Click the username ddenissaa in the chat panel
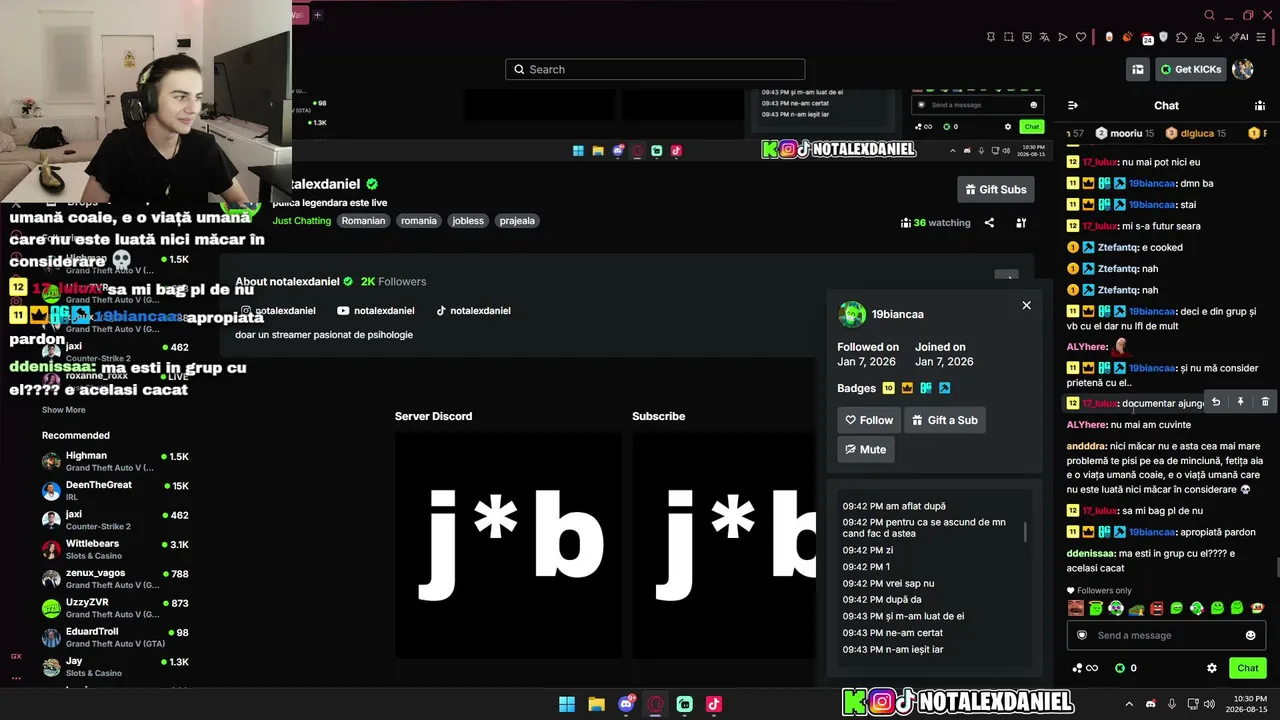Screen dimensions: 1280x720 [1090, 554]
